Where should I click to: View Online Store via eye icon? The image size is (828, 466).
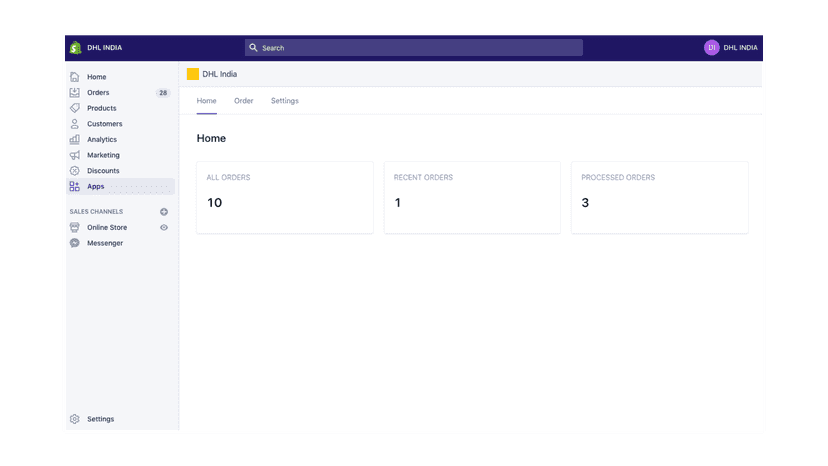164,228
